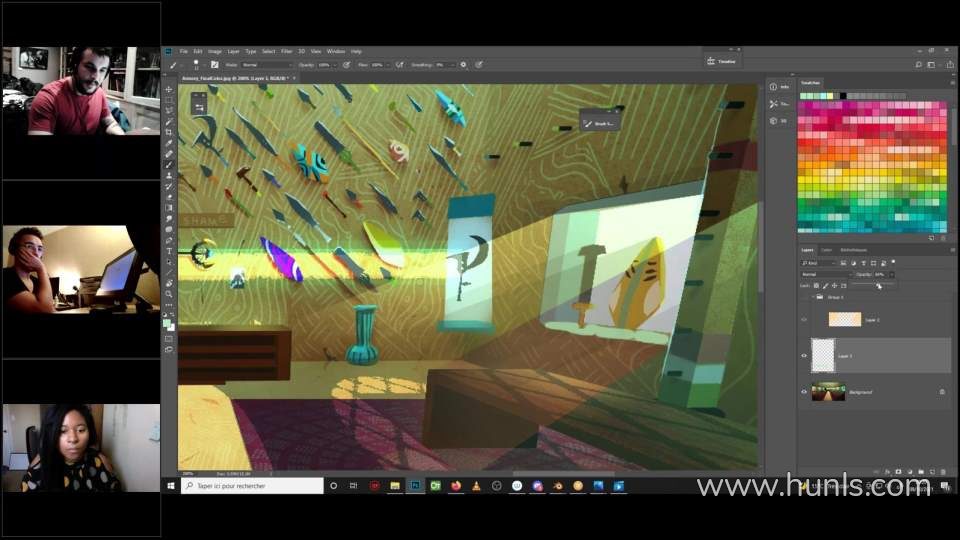Open Firefox from the taskbar

pyautogui.click(x=456, y=486)
